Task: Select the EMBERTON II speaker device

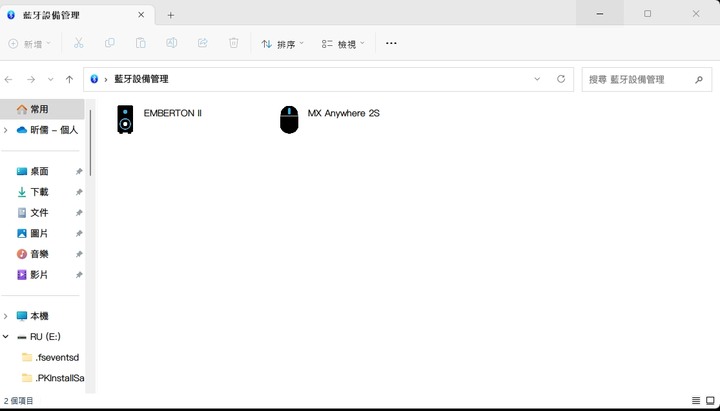Action: point(159,119)
